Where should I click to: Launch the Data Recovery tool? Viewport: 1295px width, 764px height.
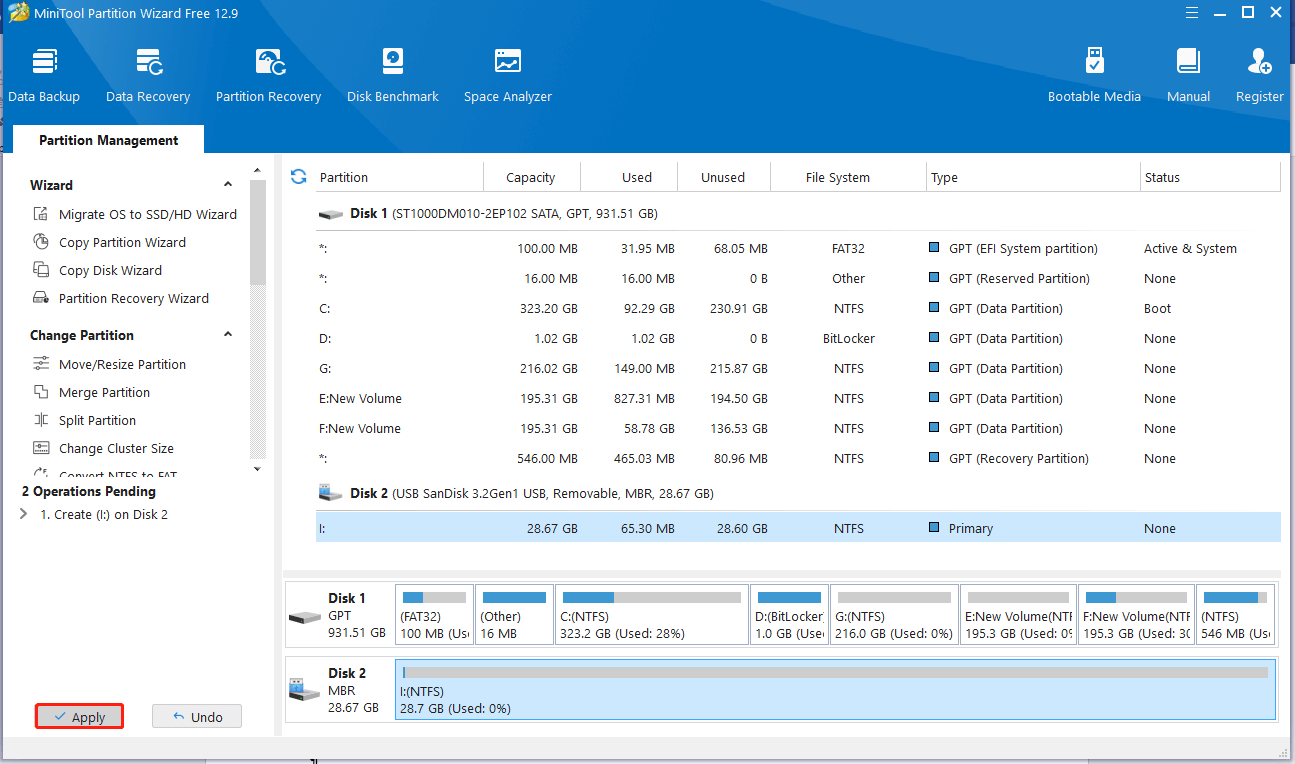148,75
